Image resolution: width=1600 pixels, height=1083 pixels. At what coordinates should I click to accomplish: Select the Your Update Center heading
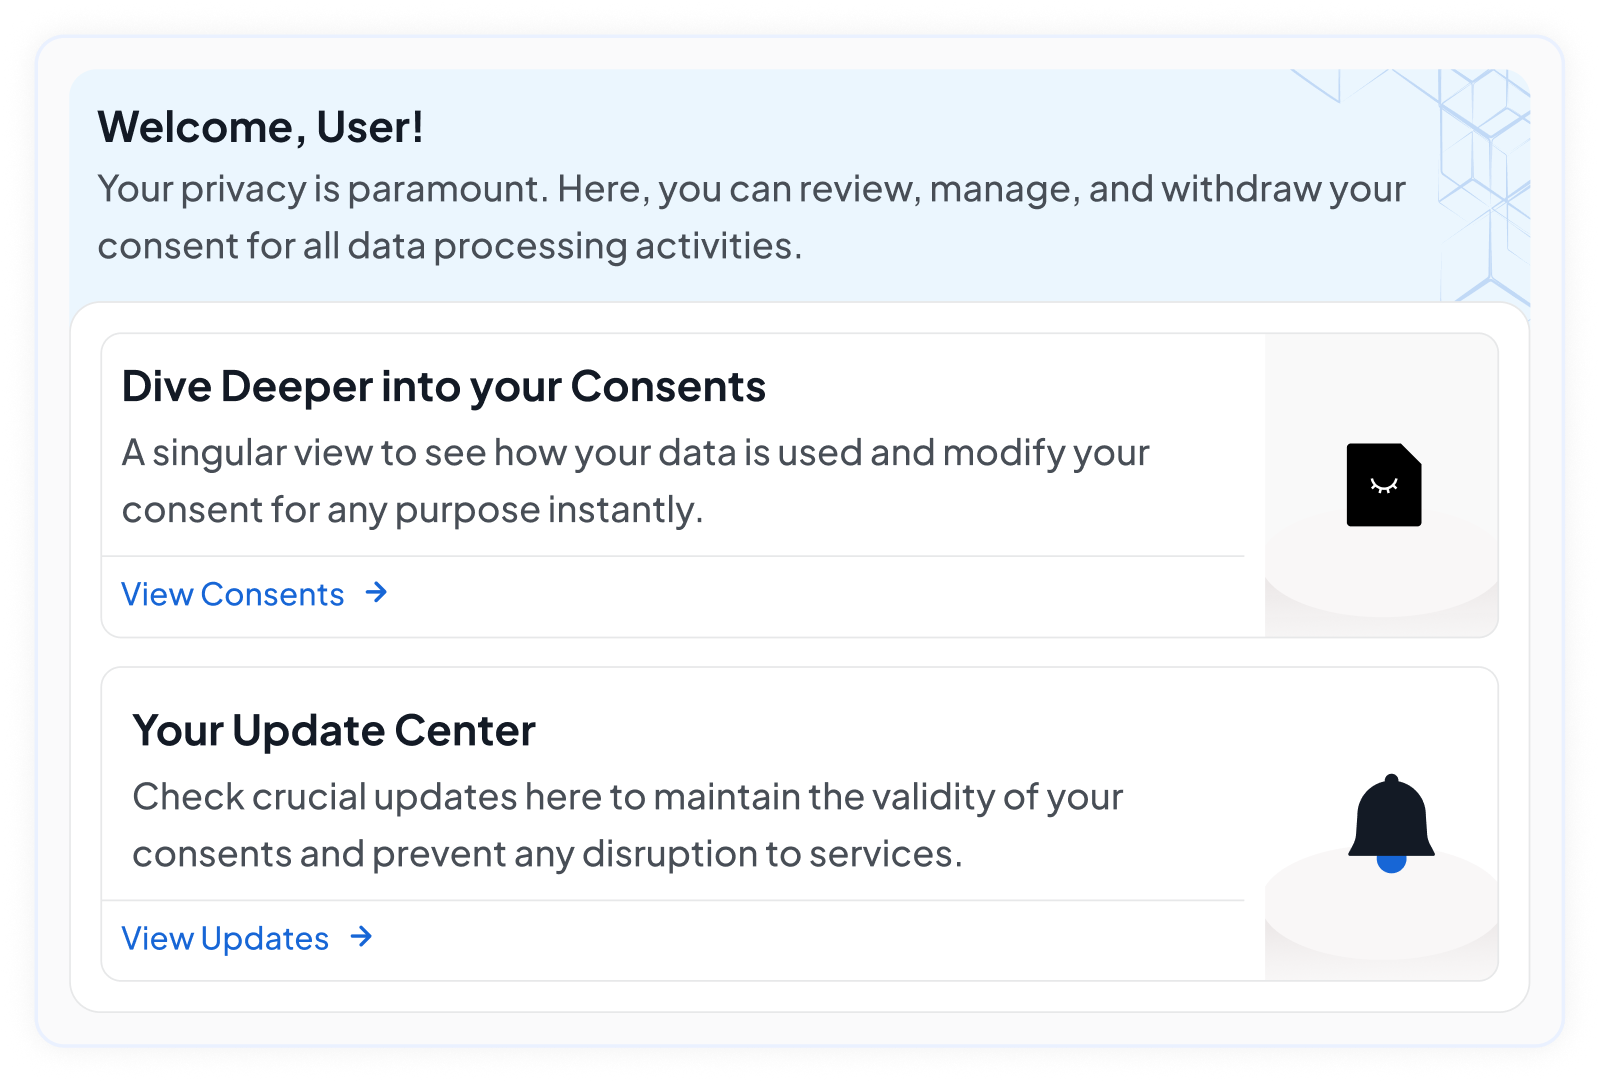point(334,731)
